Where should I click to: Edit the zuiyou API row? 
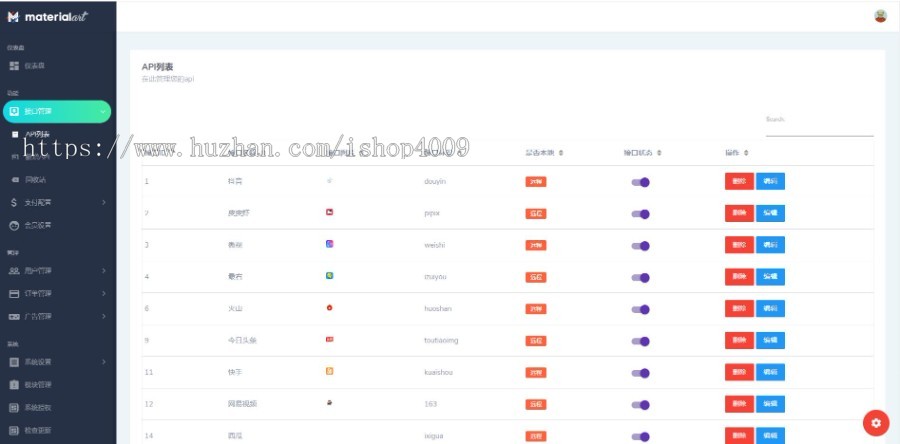[x=770, y=277]
